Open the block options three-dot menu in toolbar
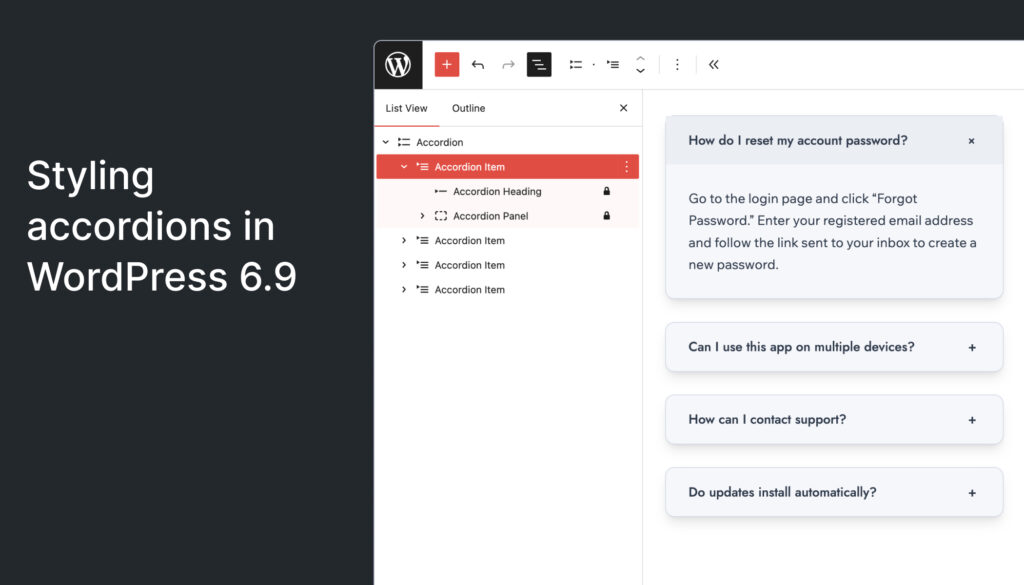The height and width of the screenshot is (585, 1024). coord(677,65)
